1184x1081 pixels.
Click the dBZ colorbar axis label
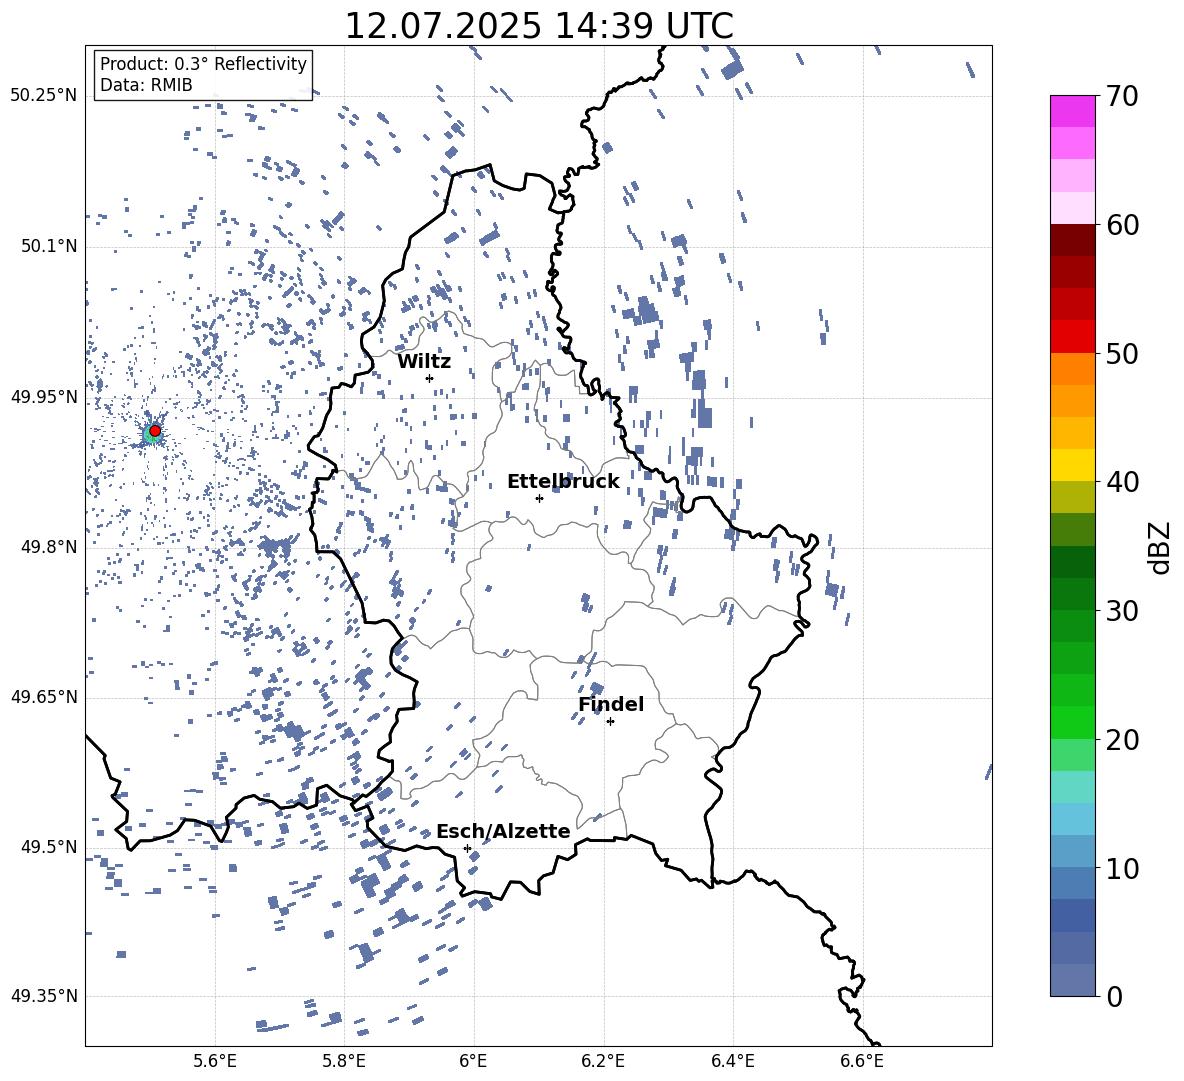(1160, 547)
